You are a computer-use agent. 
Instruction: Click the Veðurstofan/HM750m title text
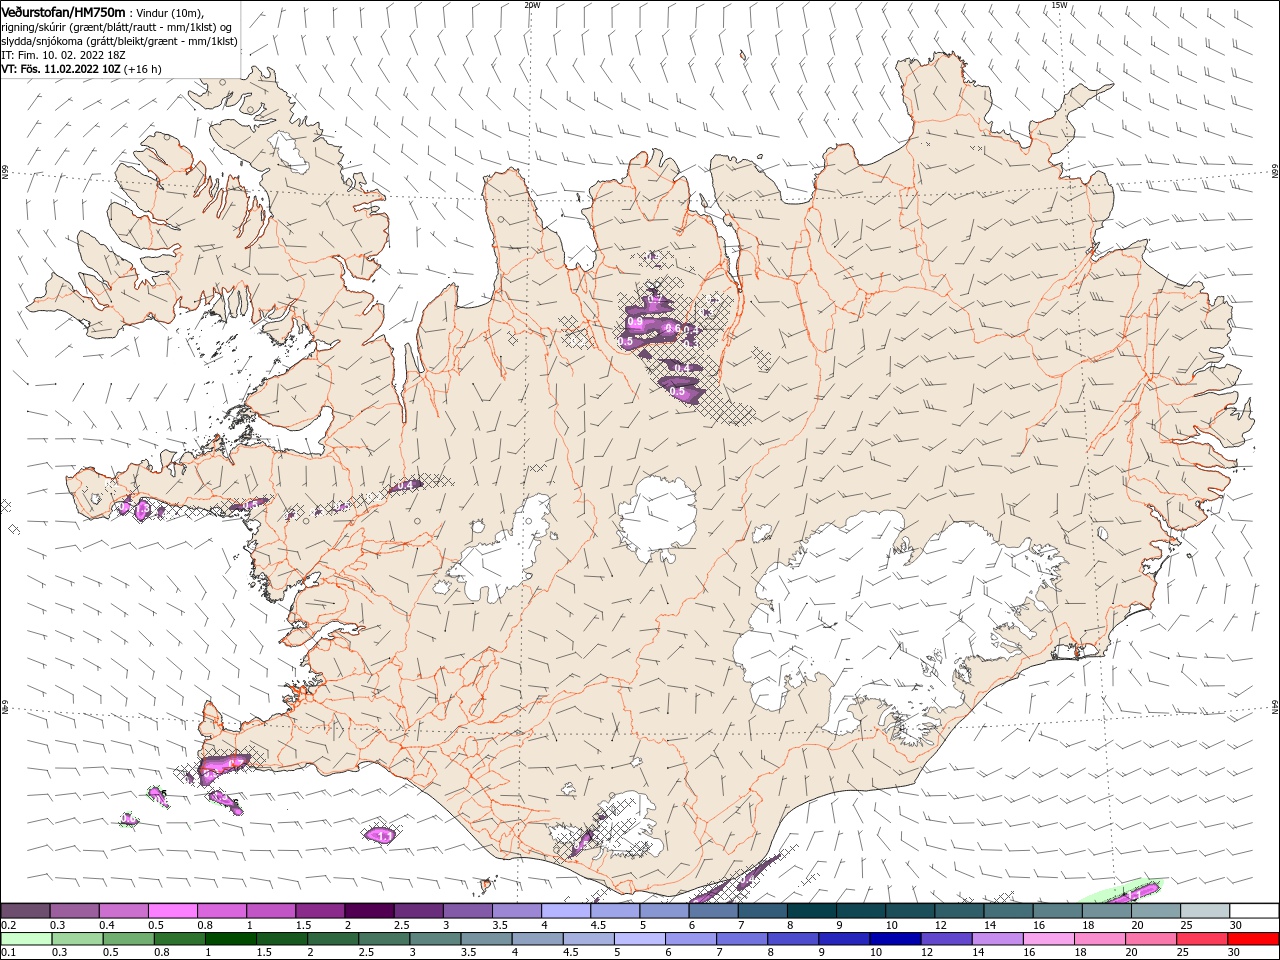click(x=63, y=11)
